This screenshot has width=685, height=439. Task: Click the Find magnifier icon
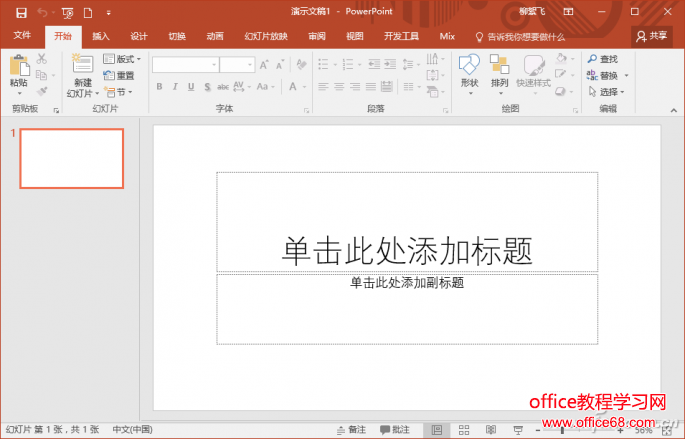[594, 60]
